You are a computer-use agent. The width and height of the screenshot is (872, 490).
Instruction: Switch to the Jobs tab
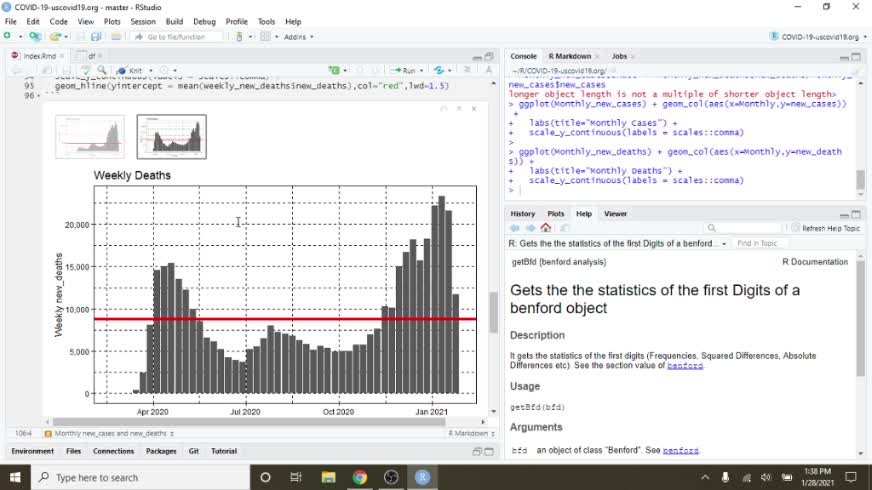click(x=619, y=56)
